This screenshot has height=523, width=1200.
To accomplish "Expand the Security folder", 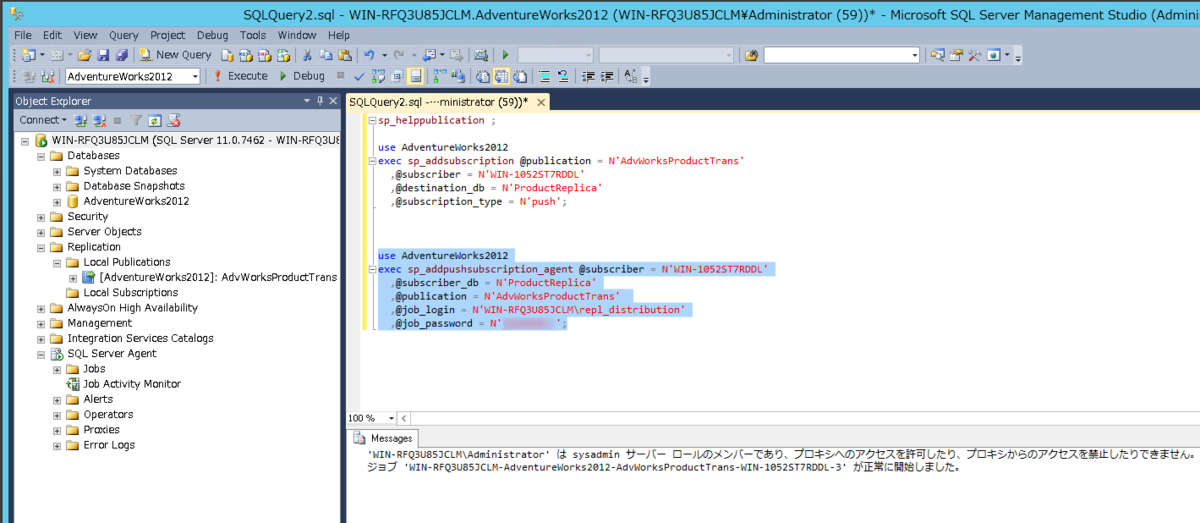I will (x=40, y=217).
